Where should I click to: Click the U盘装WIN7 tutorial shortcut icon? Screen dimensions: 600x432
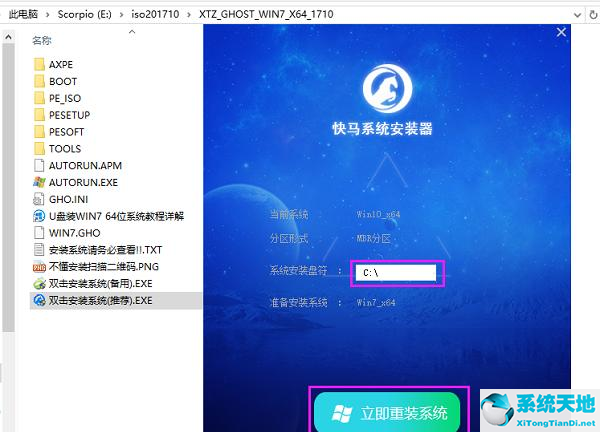[39, 216]
